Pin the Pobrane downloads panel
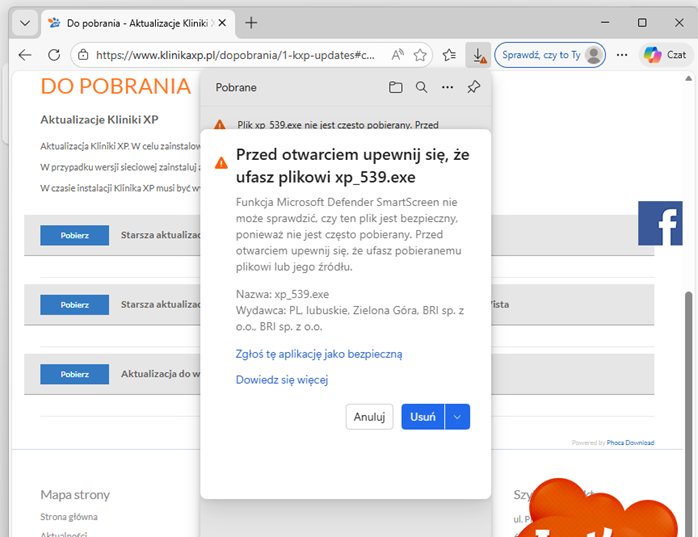This screenshot has width=698, height=537. point(474,88)
